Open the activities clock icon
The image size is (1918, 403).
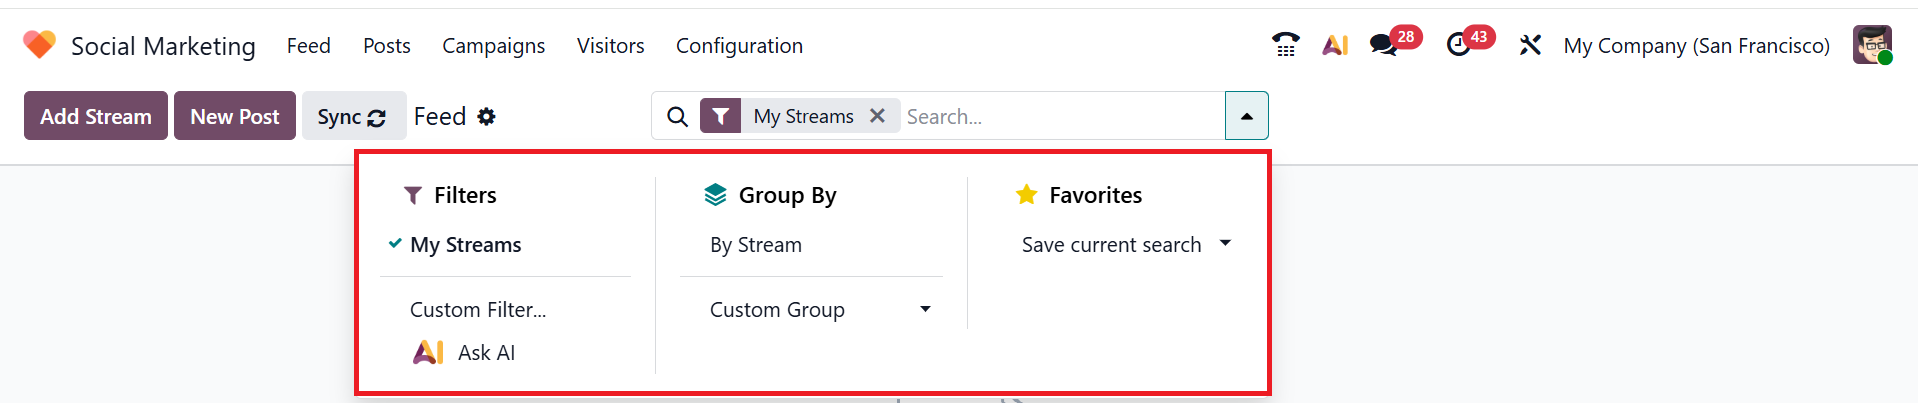pyautogui.click(x=1459, y=45)
